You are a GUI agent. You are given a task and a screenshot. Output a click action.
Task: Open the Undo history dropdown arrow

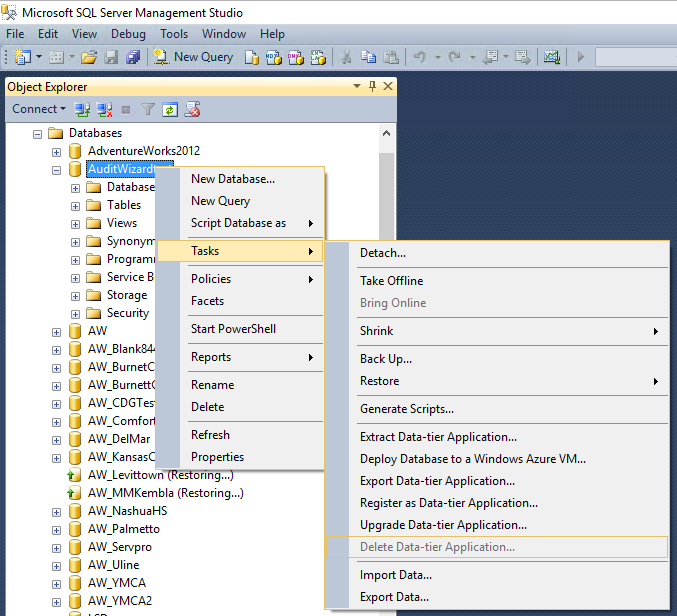point(437,57)
